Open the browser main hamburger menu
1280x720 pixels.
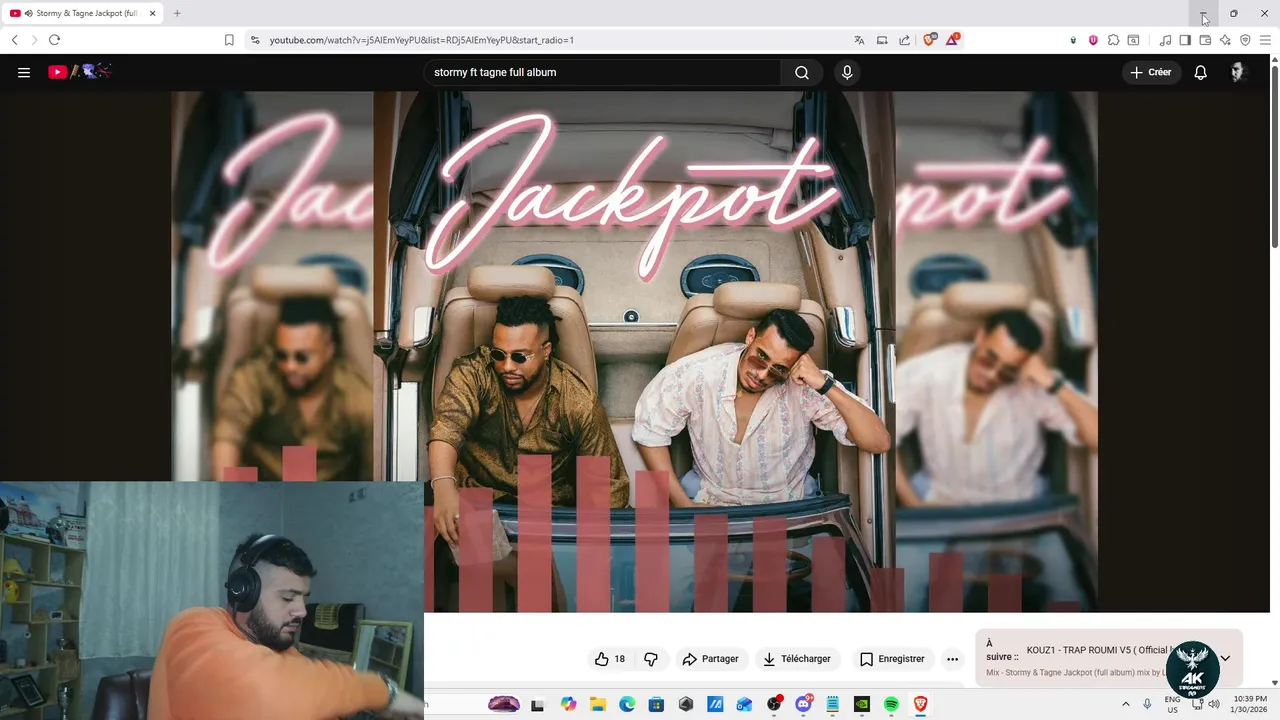click(1265, 40)
